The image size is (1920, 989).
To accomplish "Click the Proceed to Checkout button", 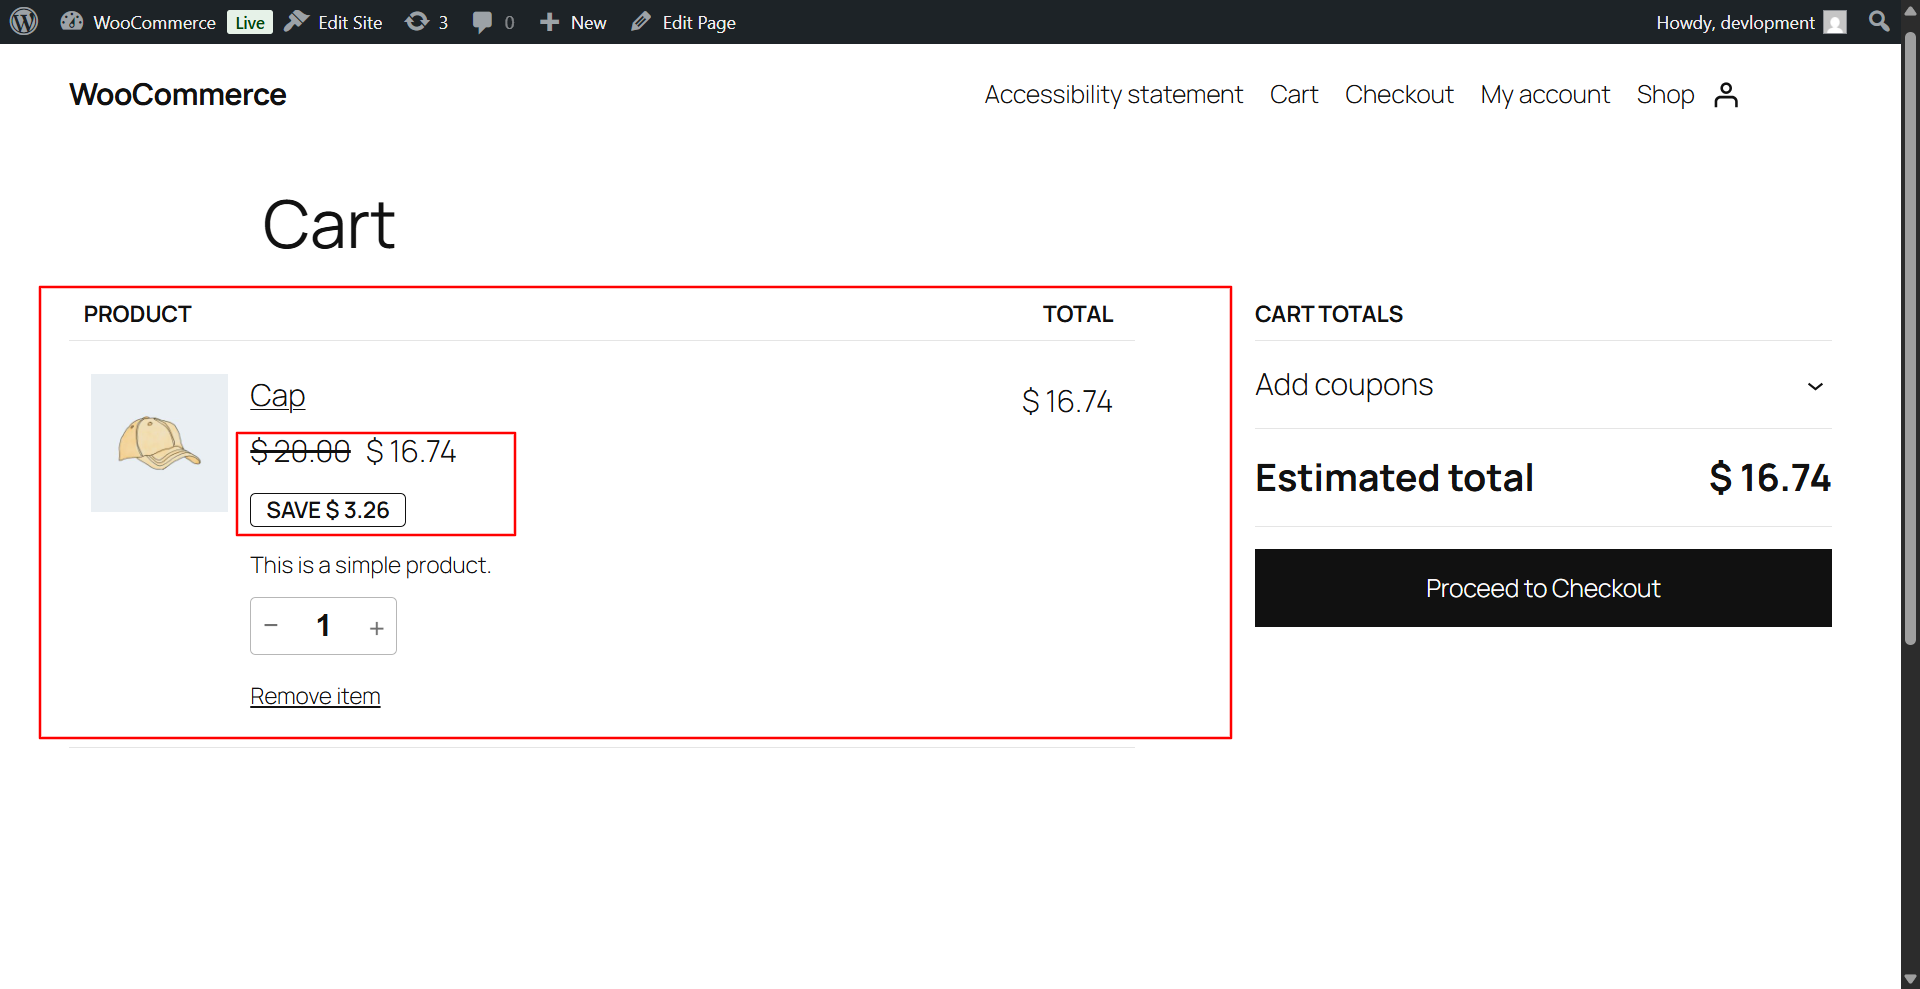I will pyautogui.click(x=1542, y=588).
